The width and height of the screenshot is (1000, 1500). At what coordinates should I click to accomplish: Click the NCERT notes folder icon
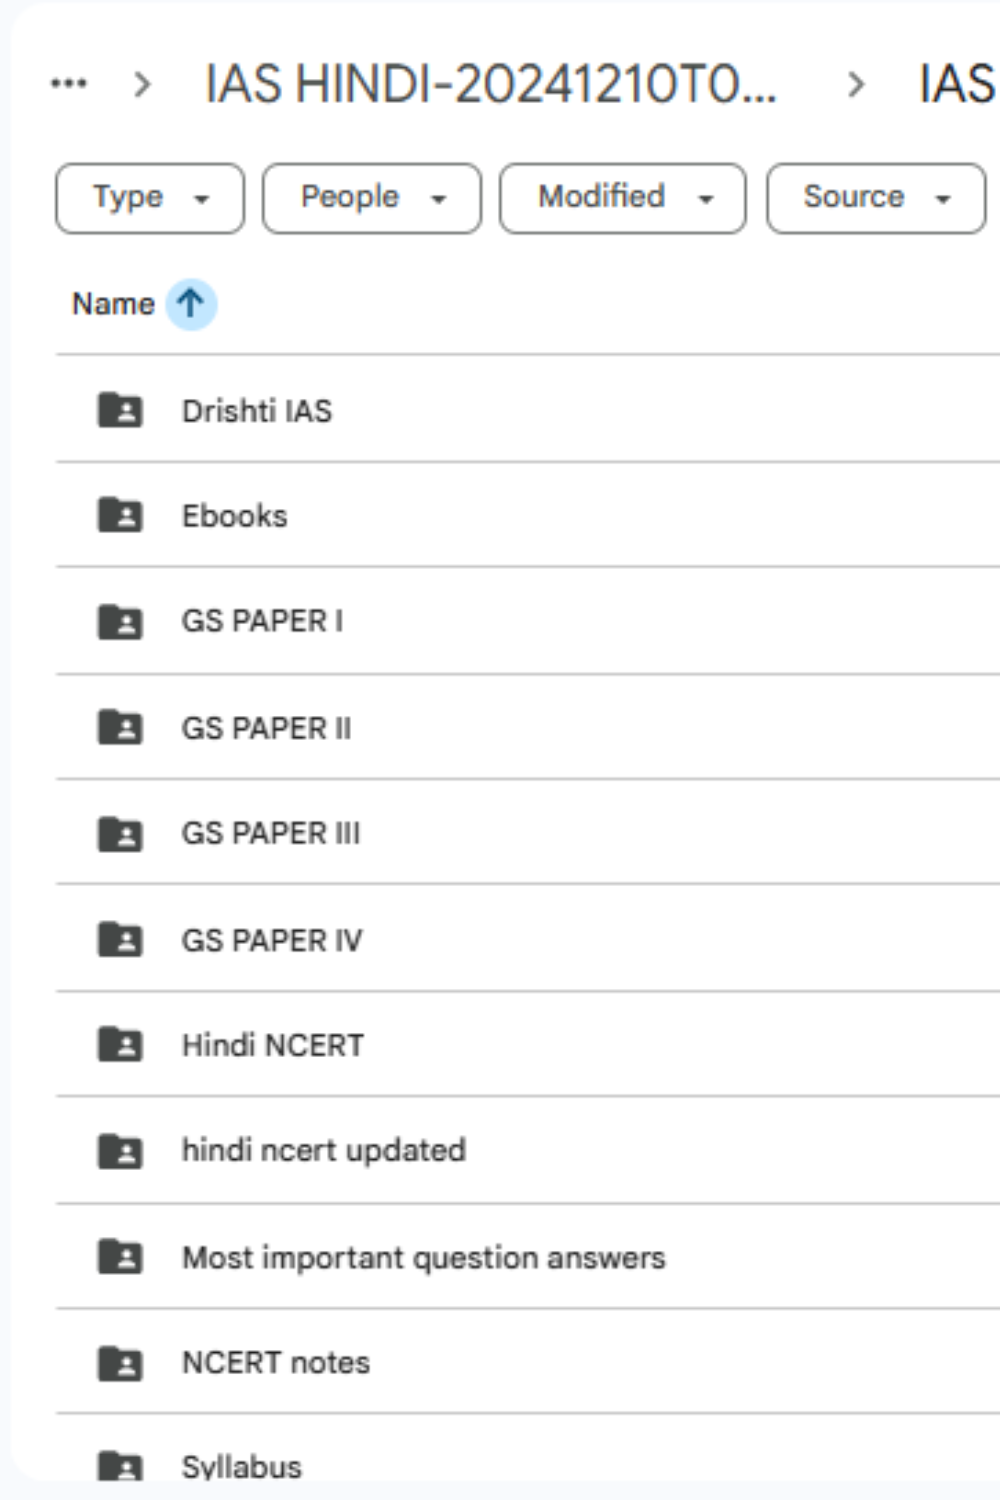[x=120, y=1363]
